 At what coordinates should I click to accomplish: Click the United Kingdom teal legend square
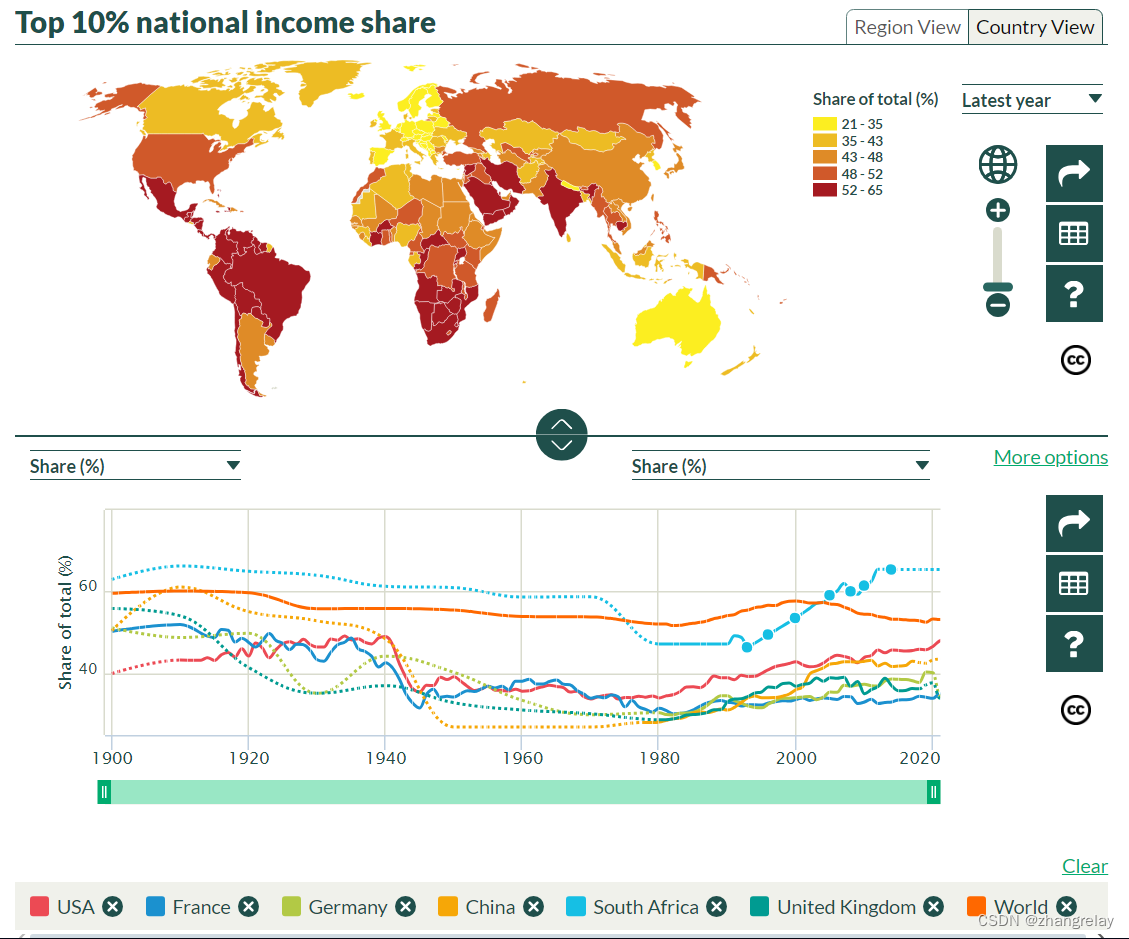pos(760,906)
